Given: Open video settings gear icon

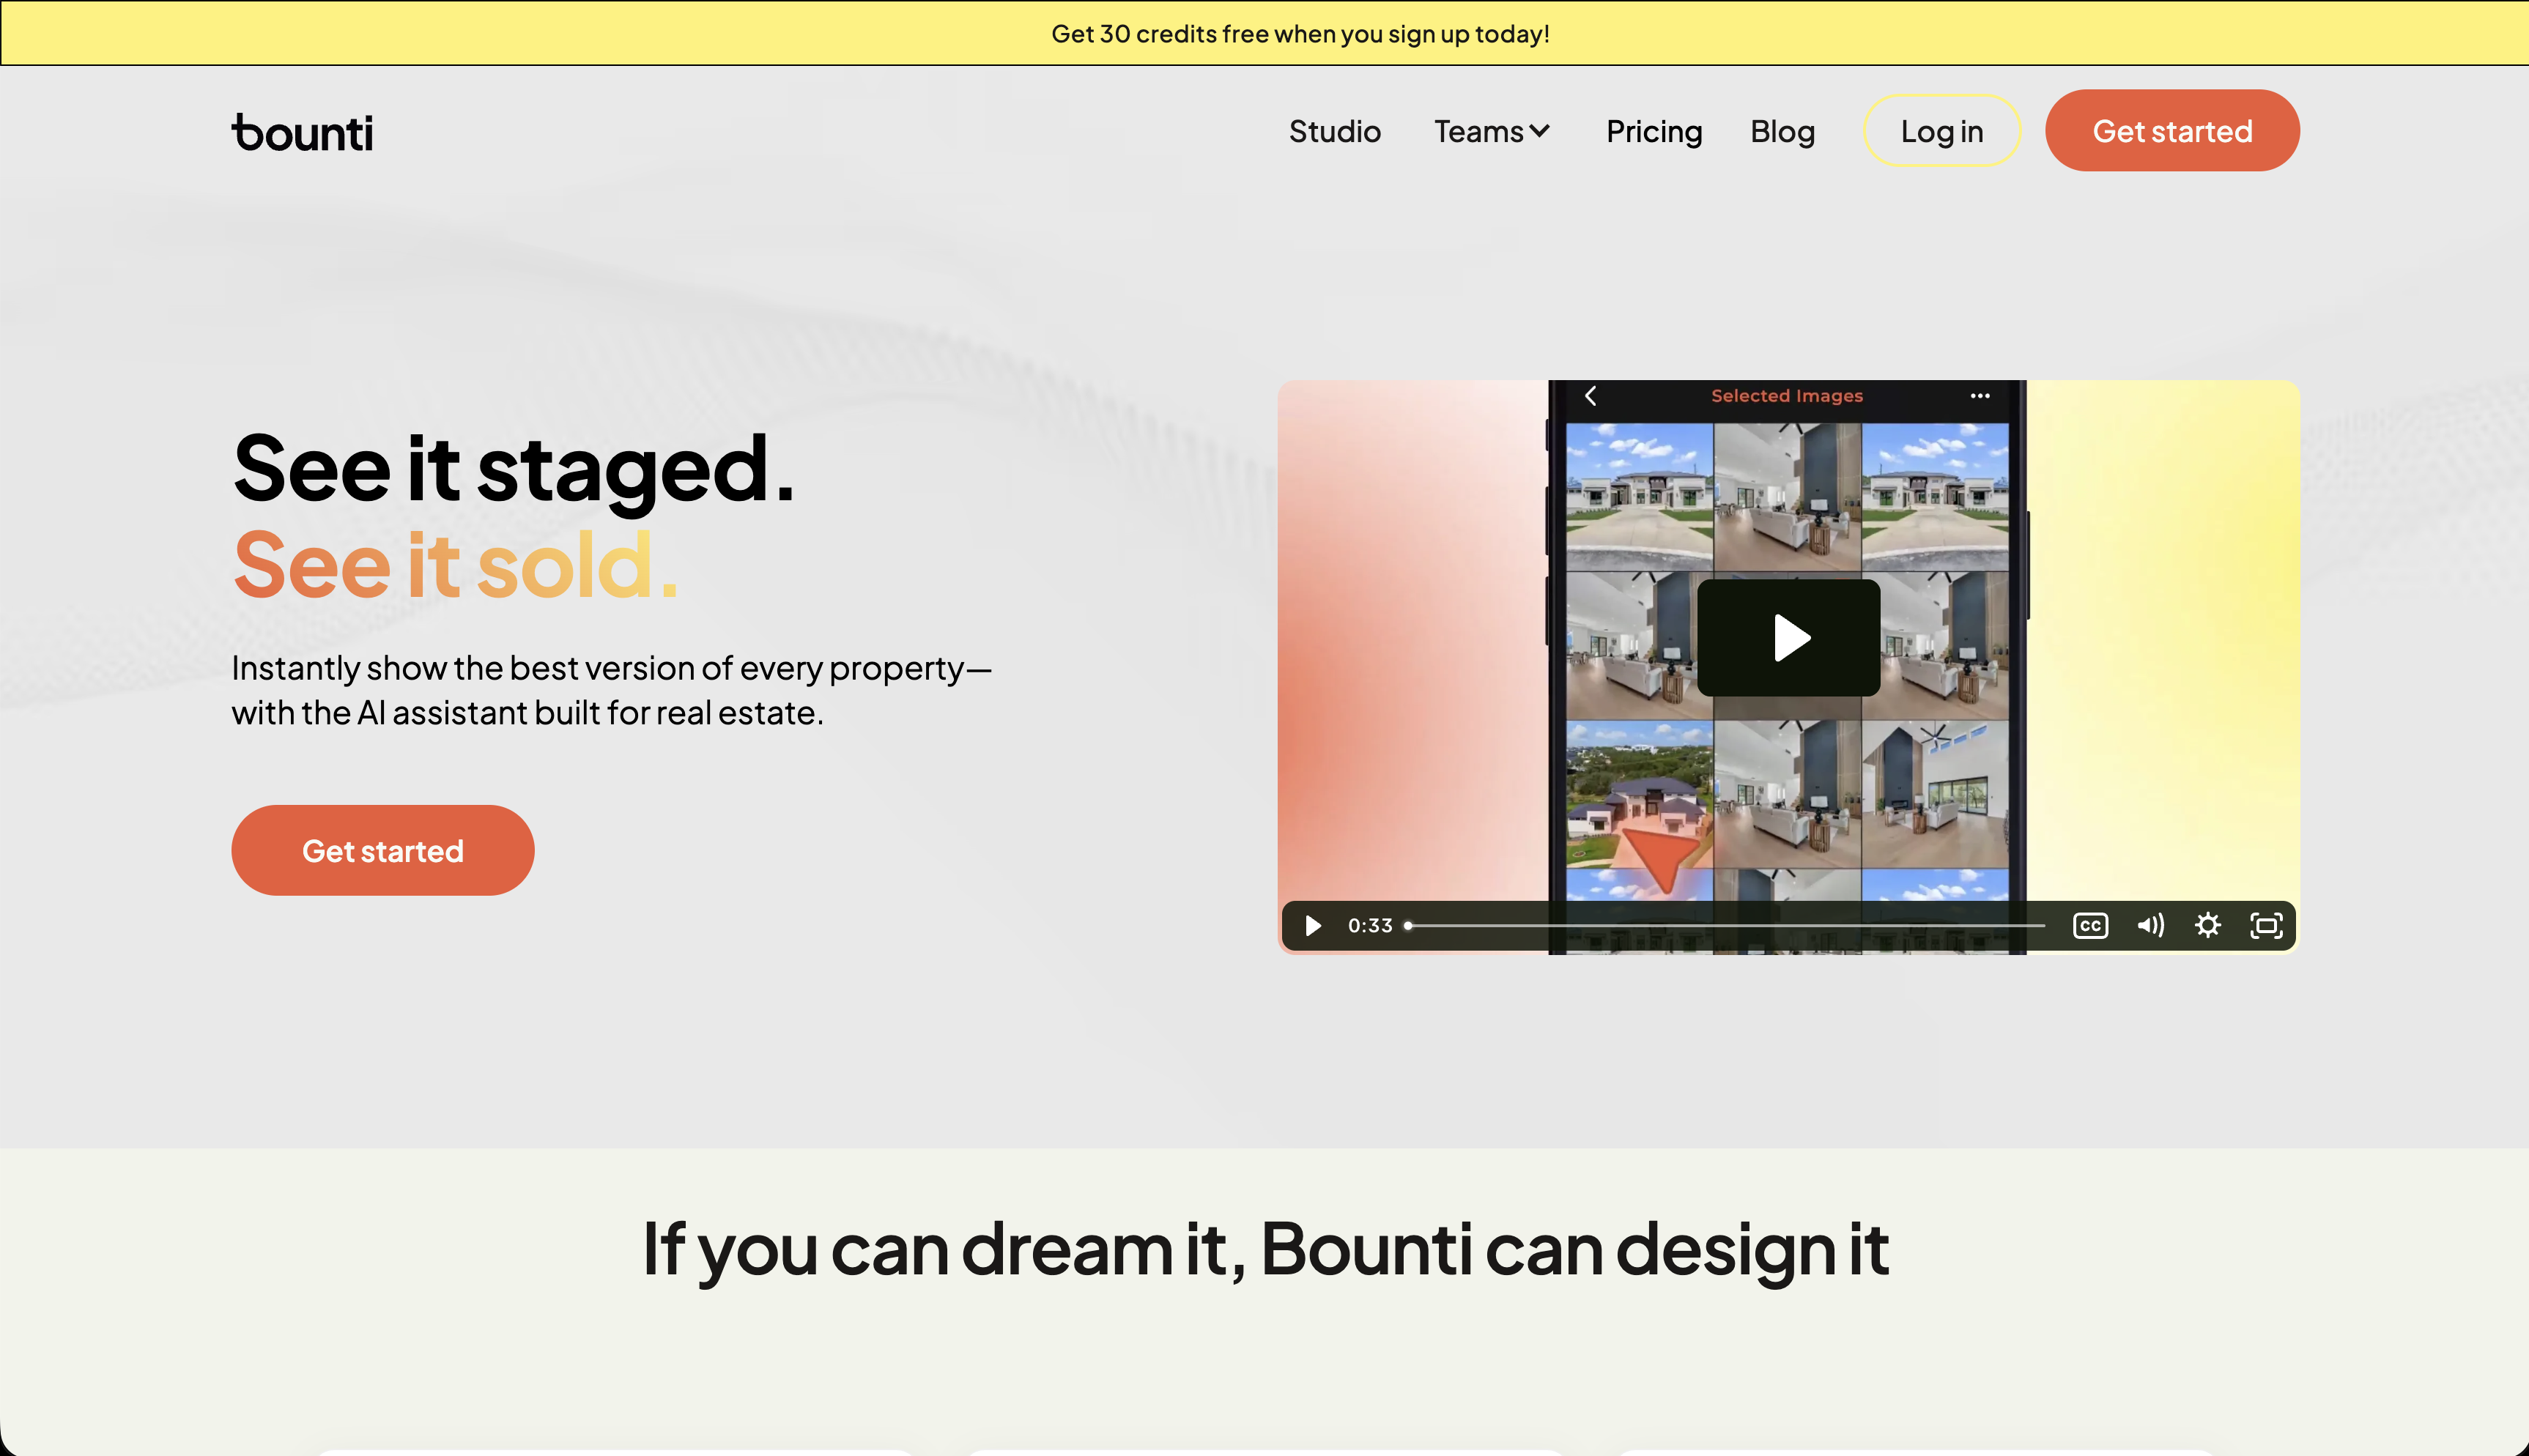Looking at the screenshot, I should (x=2208, y=926).
